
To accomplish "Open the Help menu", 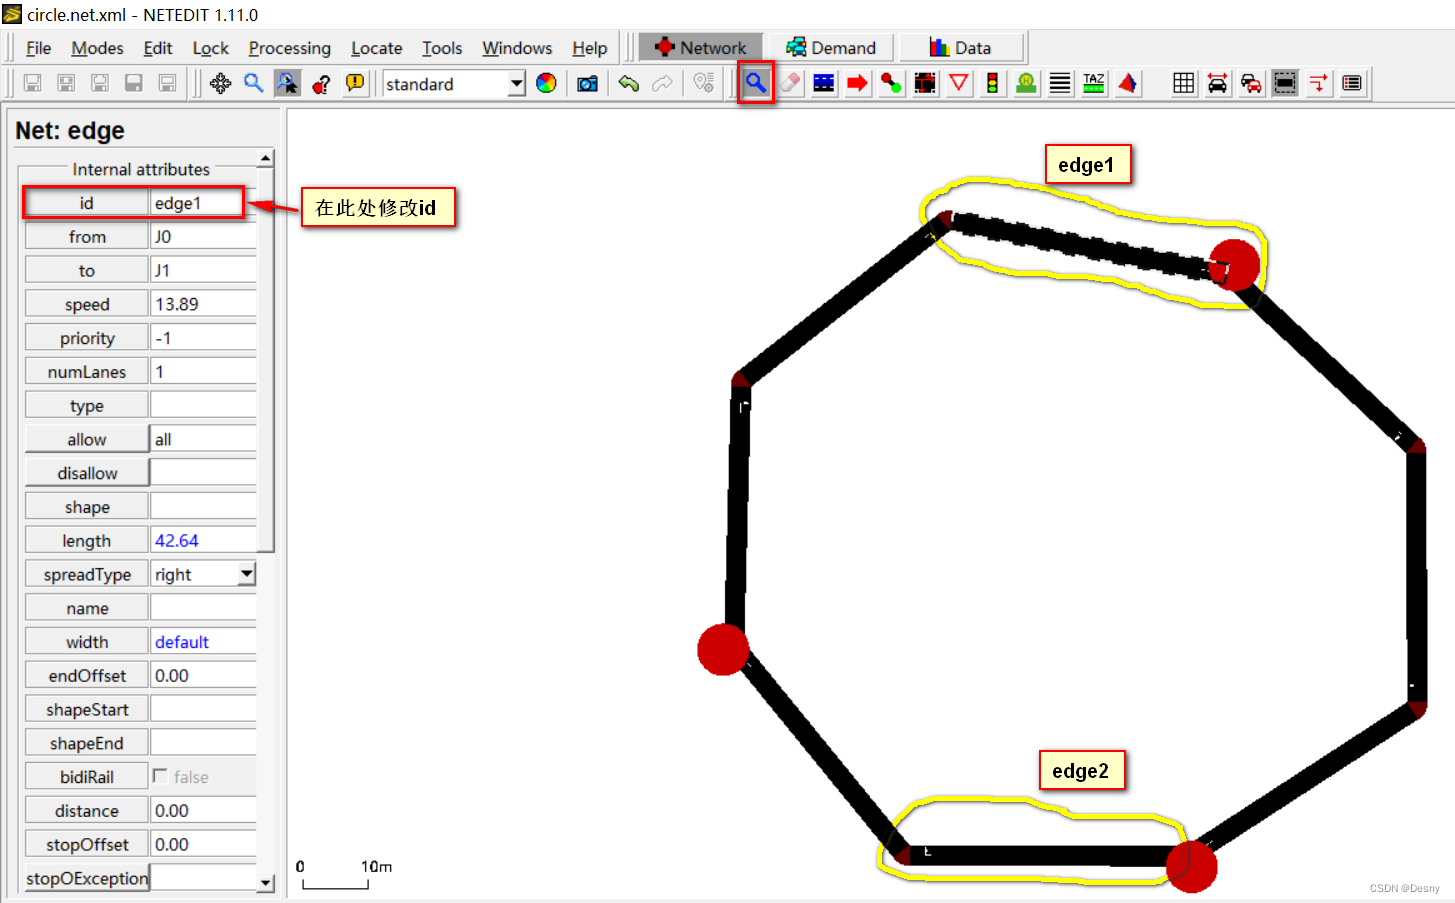I will tap(589, 48).
